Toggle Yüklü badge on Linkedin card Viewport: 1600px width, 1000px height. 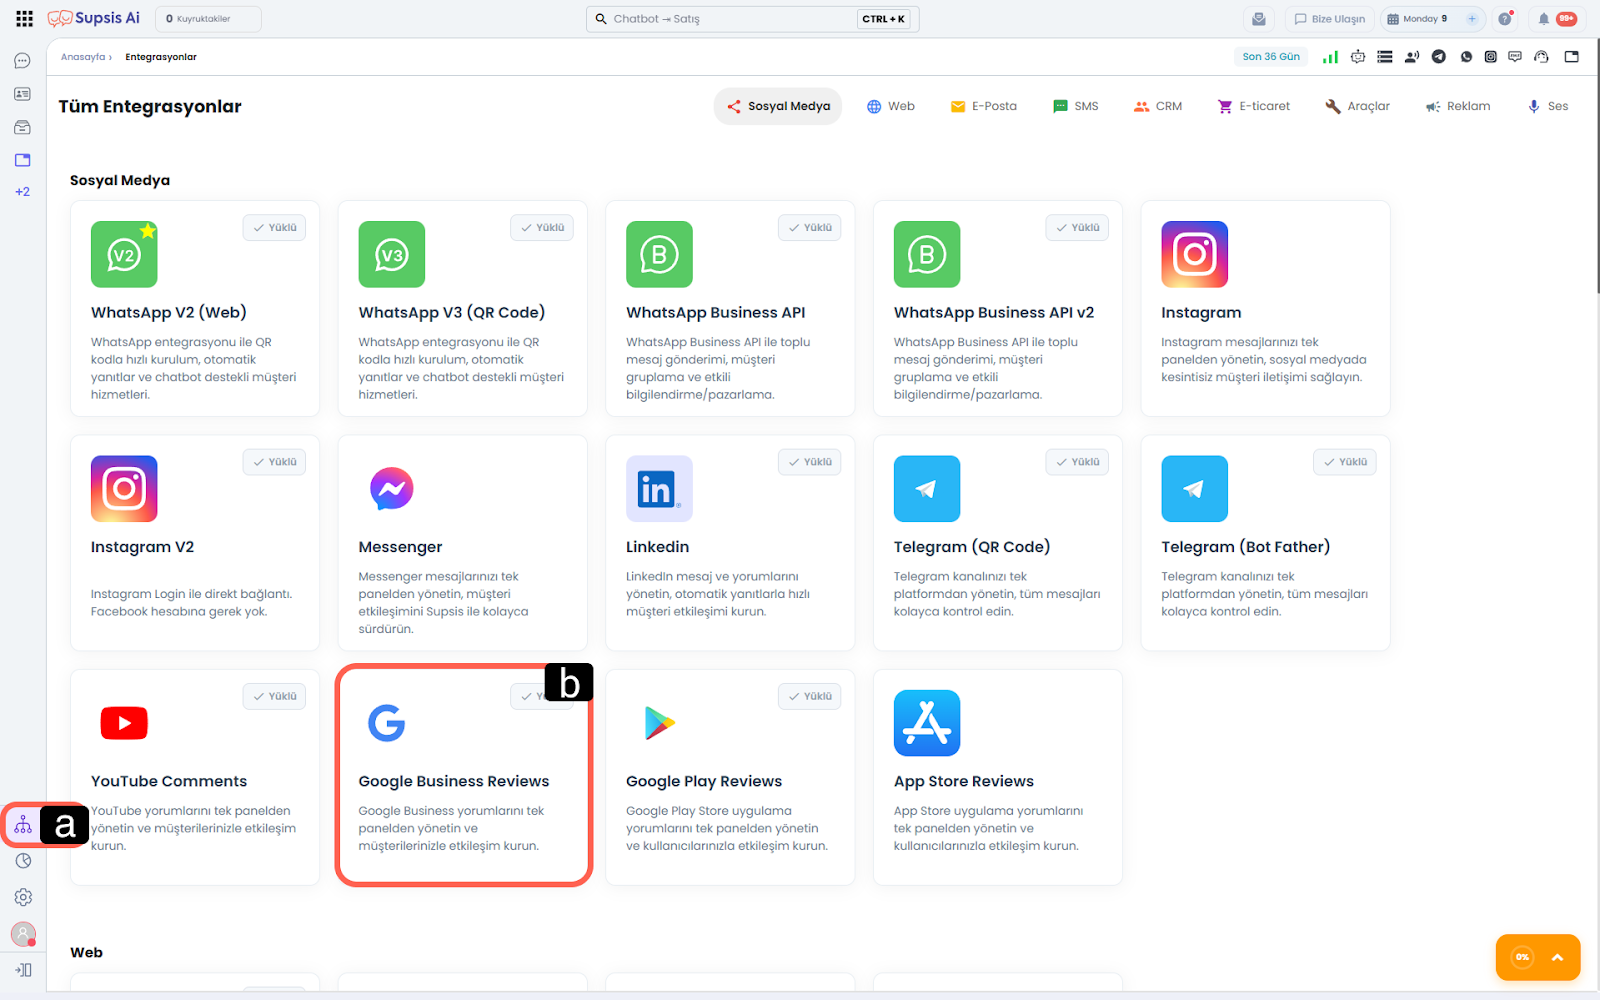point(809,462)
